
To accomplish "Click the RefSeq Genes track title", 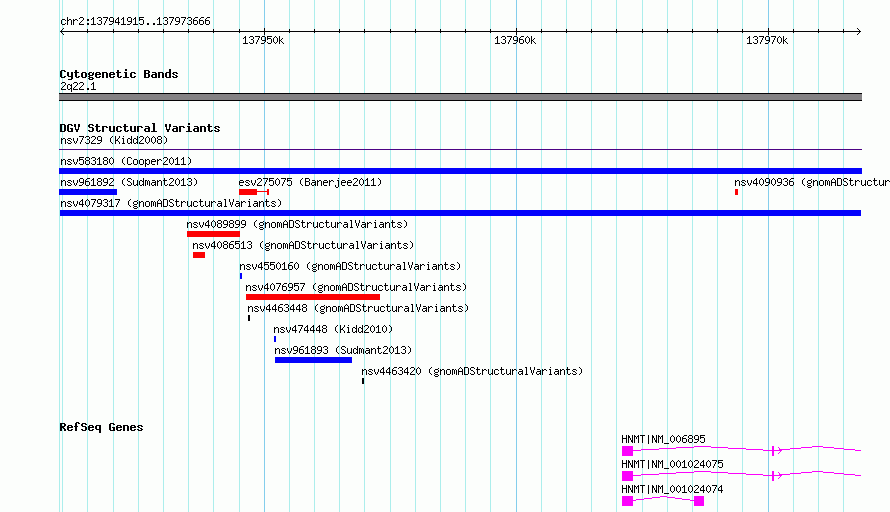I will click(101, 427).
